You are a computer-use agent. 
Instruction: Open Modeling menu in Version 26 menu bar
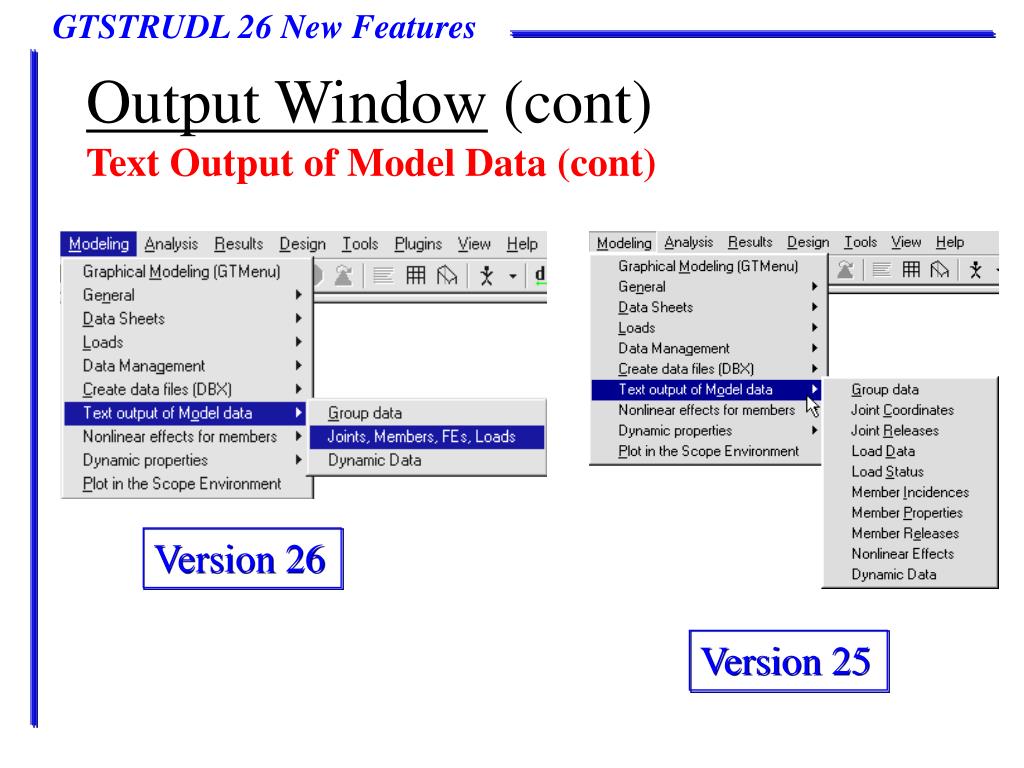click(99, 244)
